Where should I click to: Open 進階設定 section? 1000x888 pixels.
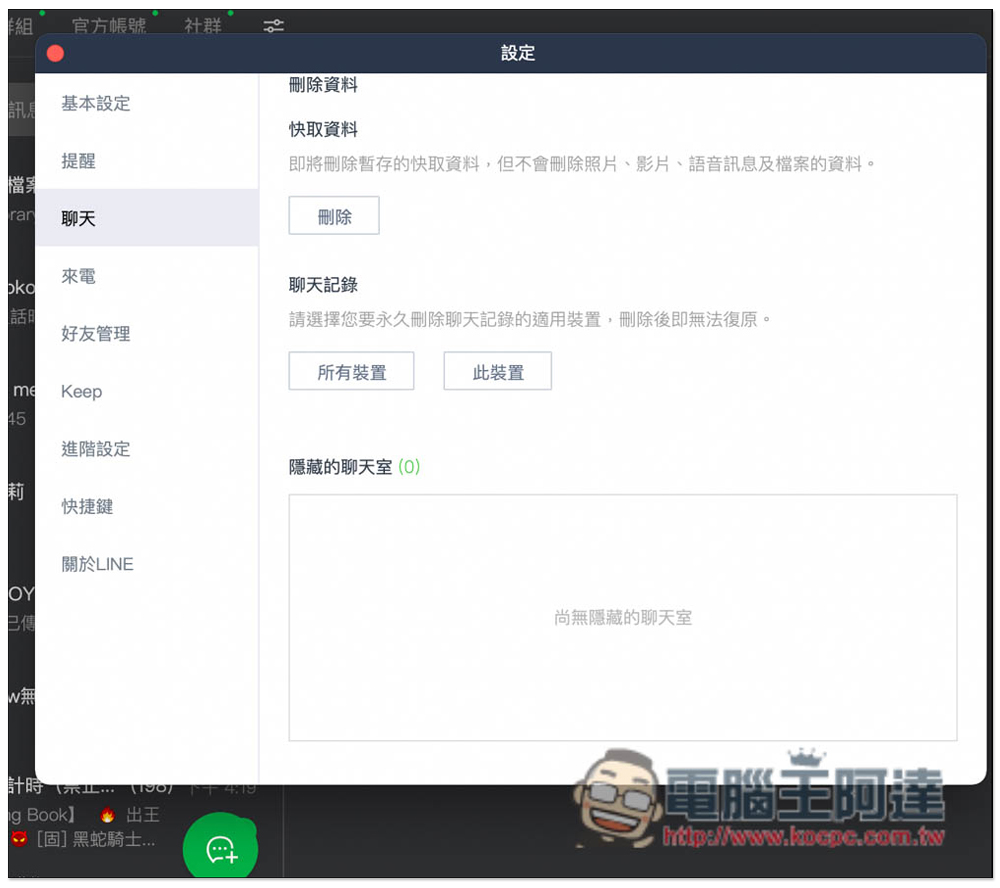(x=96, y=449)
